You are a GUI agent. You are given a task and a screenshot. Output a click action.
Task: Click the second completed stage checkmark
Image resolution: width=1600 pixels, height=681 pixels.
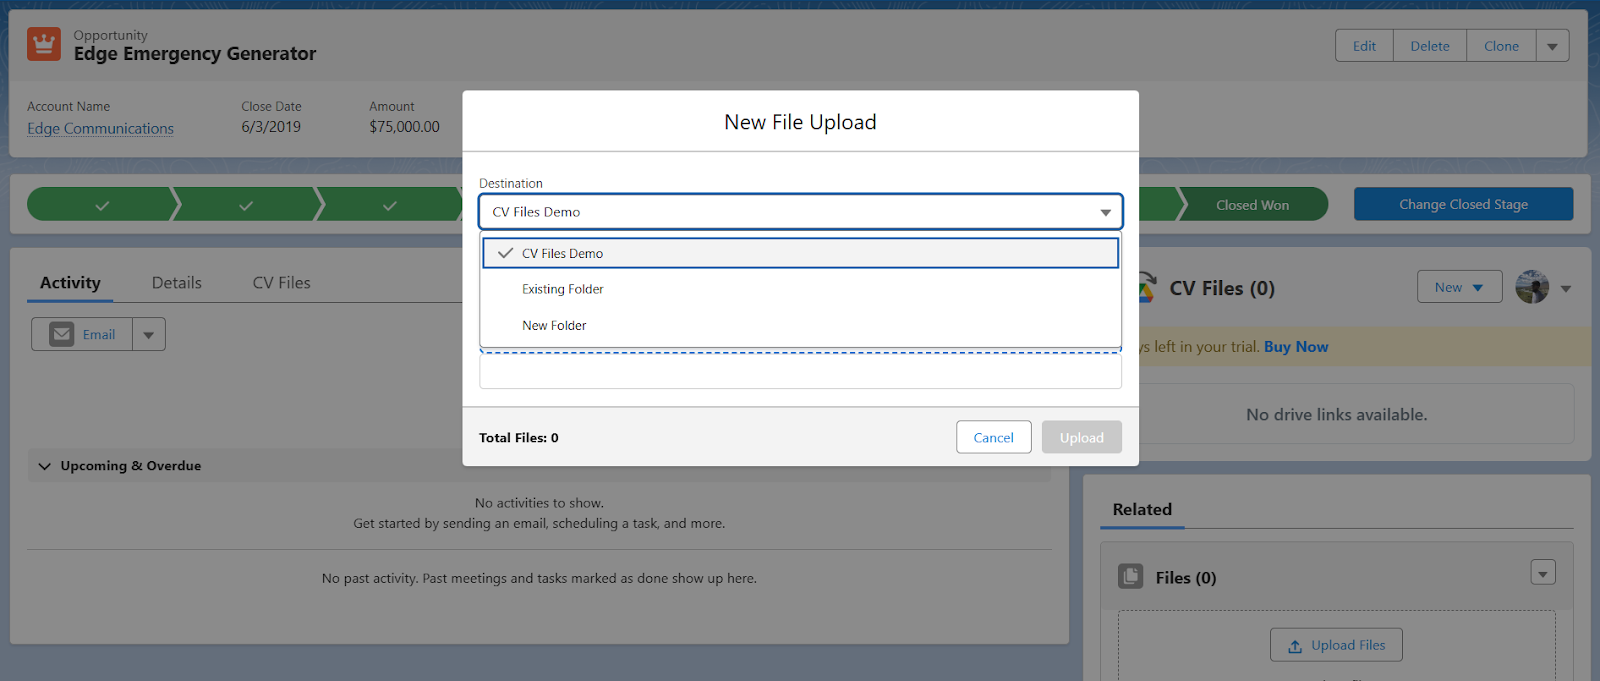(x=246, y=205)
